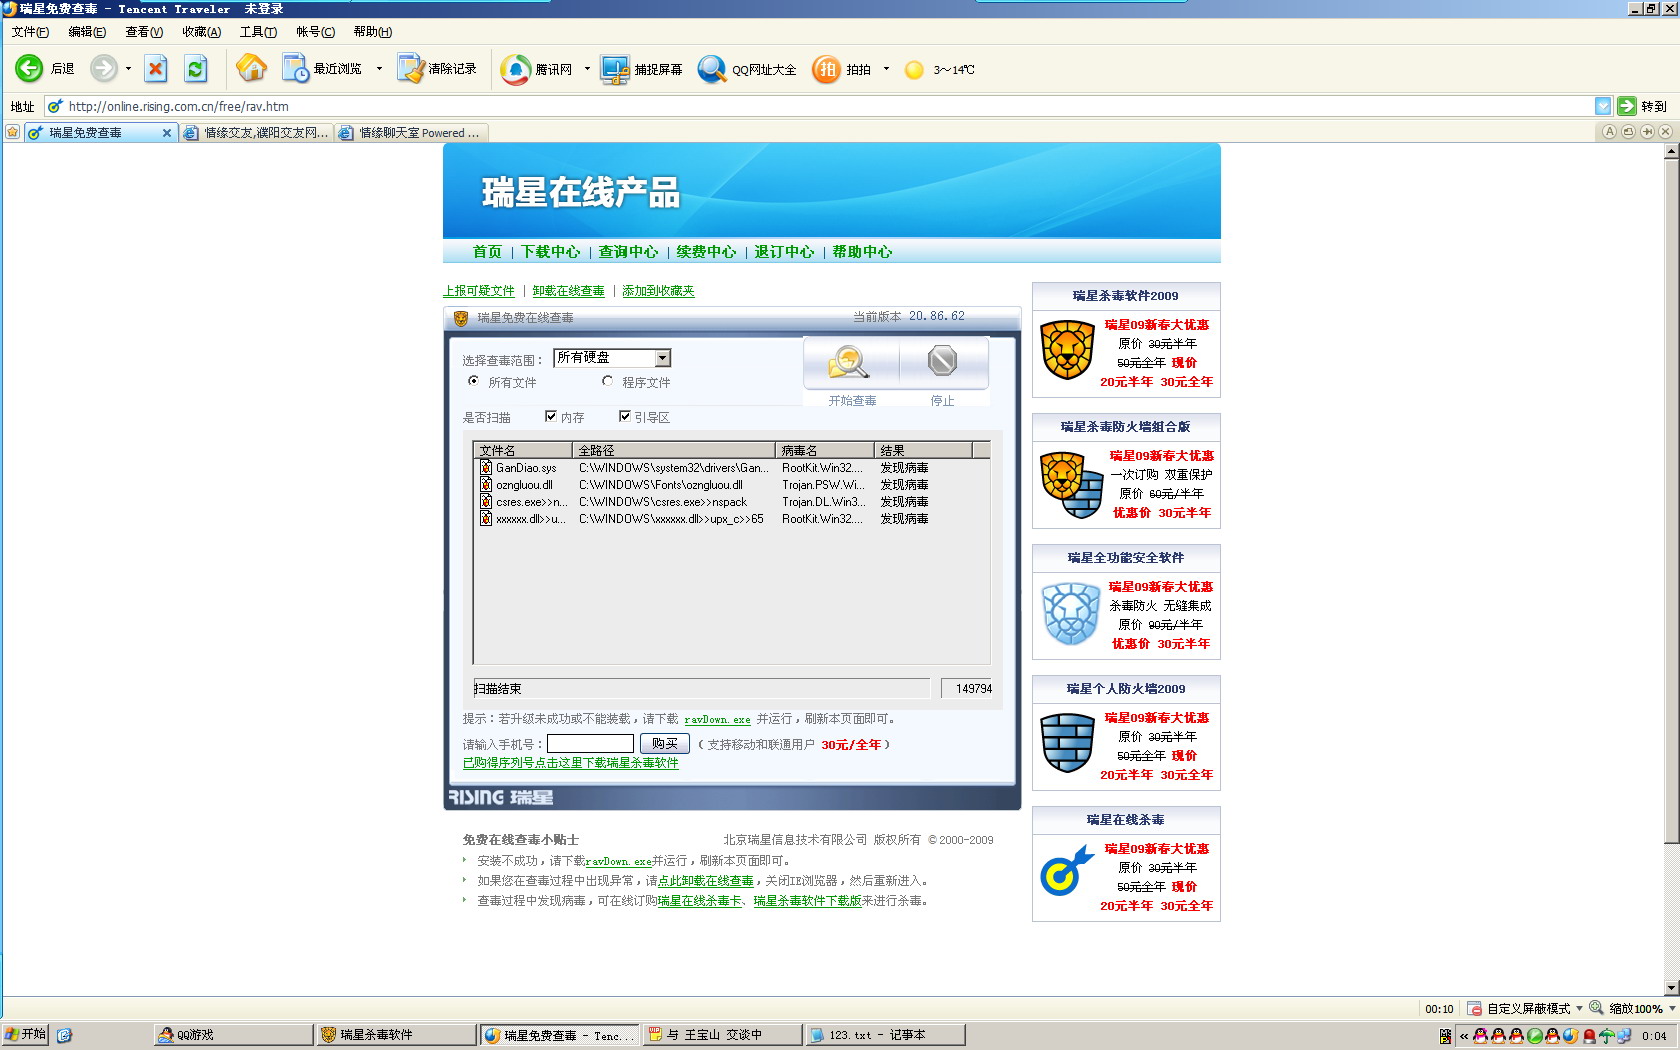Refresh the page with the green refresh icon
The image size is (1680, 1050).
[196, 68]
